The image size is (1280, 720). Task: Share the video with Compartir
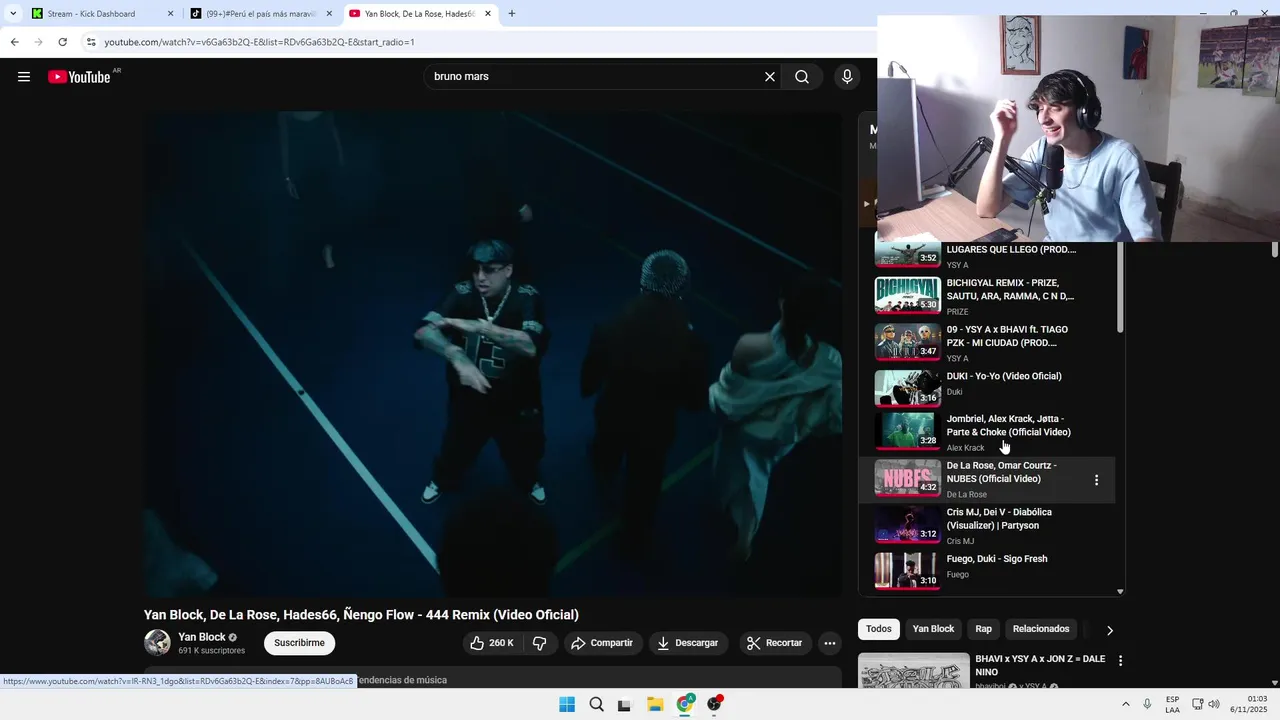(603, 643)
